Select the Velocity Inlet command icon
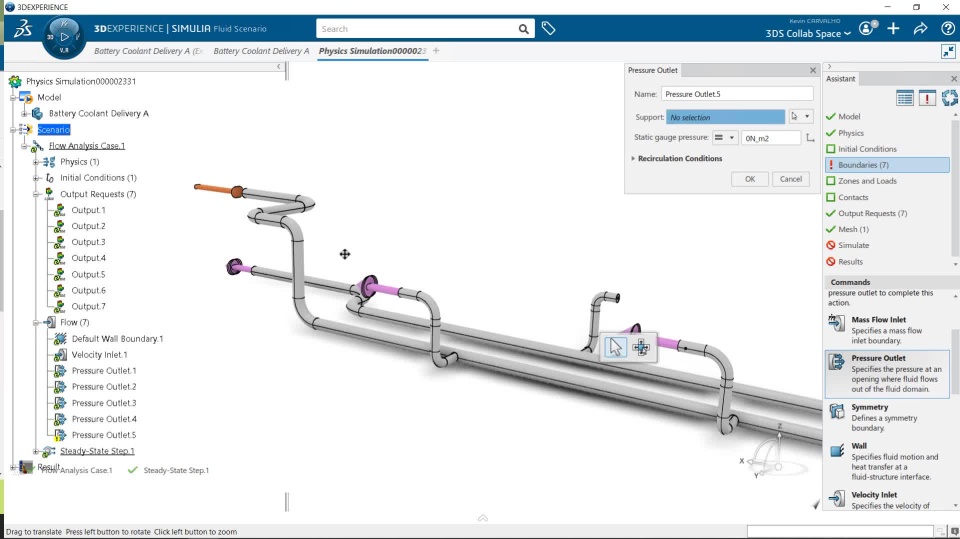Viewport: 960px width, 539px height. (x=836, y=499)
